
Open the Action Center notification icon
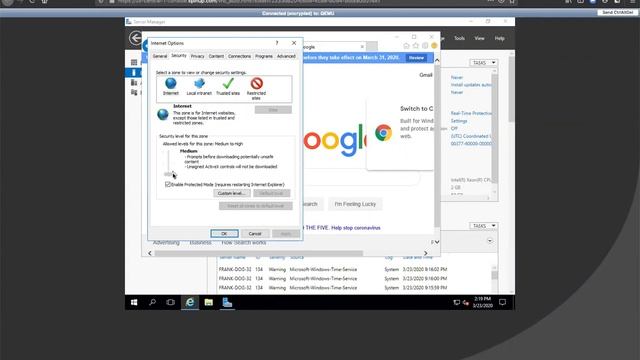(x=502, y=302)
